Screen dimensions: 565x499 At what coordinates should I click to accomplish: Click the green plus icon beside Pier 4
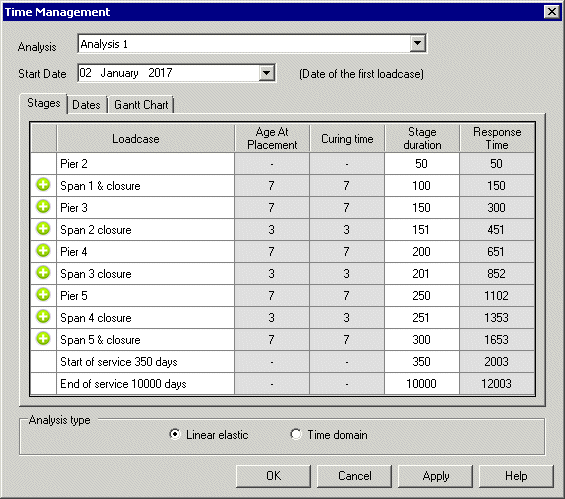pyautogui.click(x=43, y=251)
